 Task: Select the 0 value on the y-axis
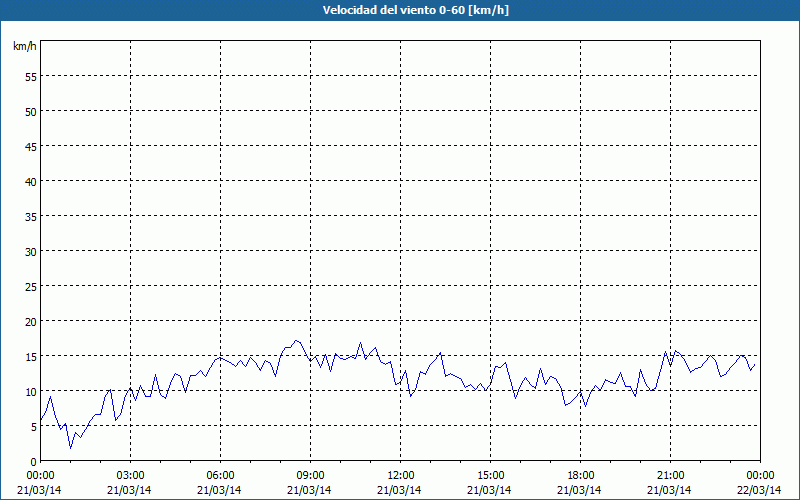(x=34, y=462)
